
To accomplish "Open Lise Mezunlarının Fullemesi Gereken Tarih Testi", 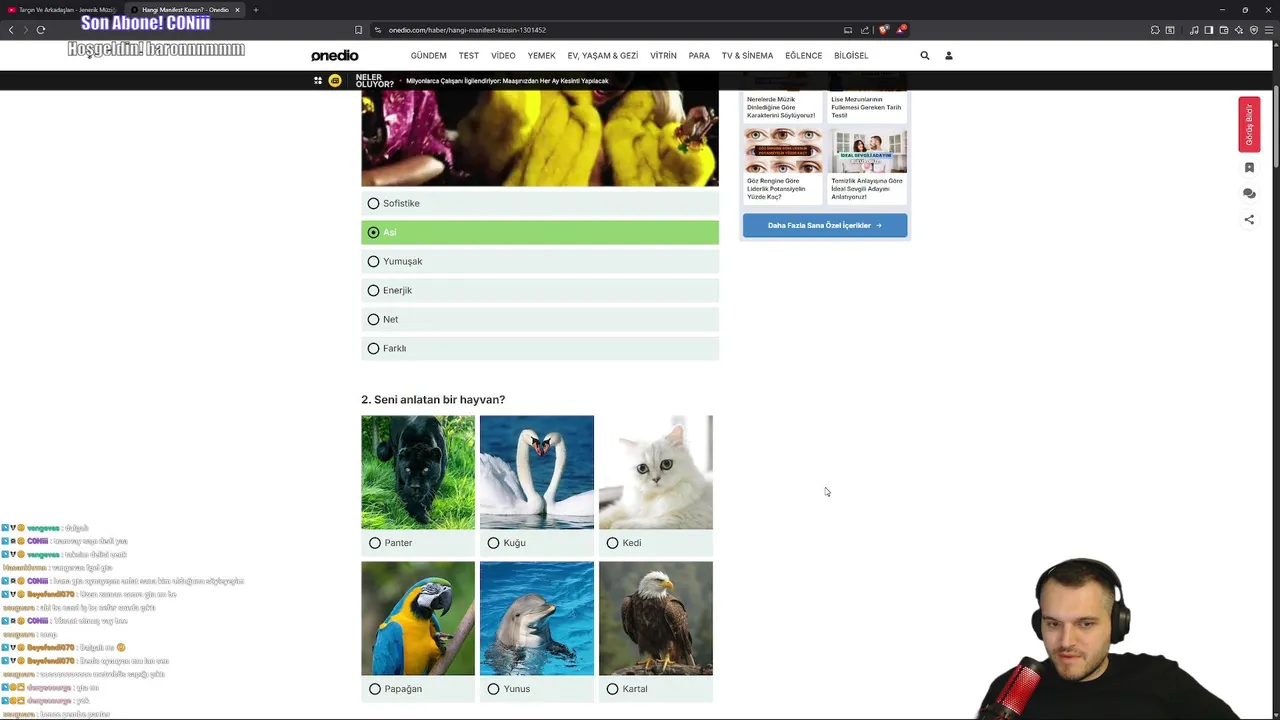I will (866, 107).
